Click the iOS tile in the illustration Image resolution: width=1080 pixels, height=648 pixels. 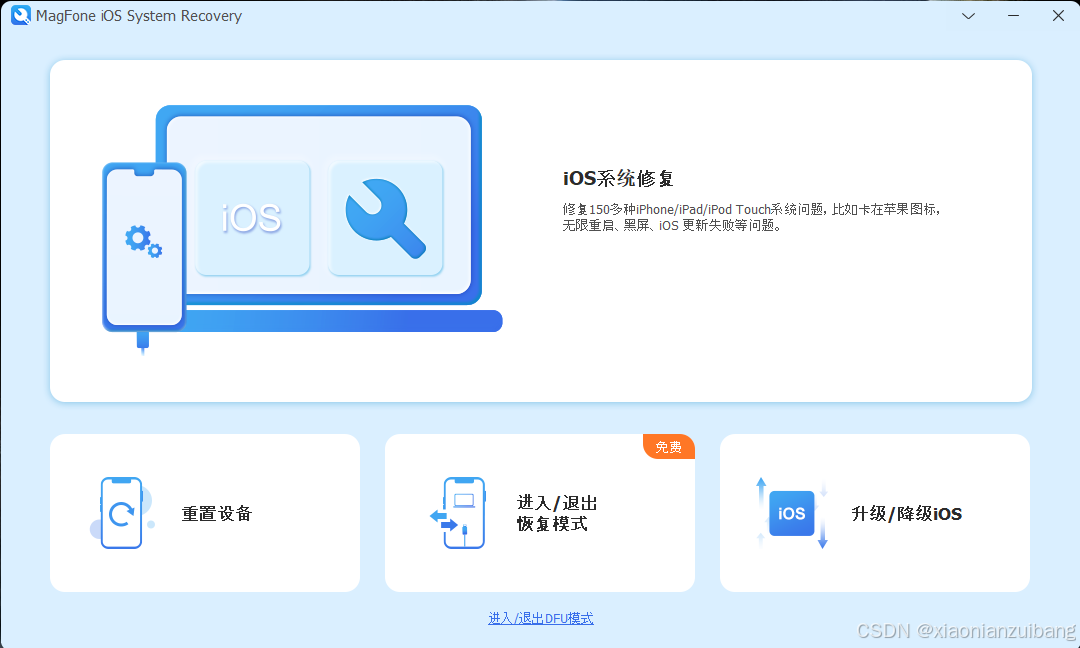pos(252,218)
